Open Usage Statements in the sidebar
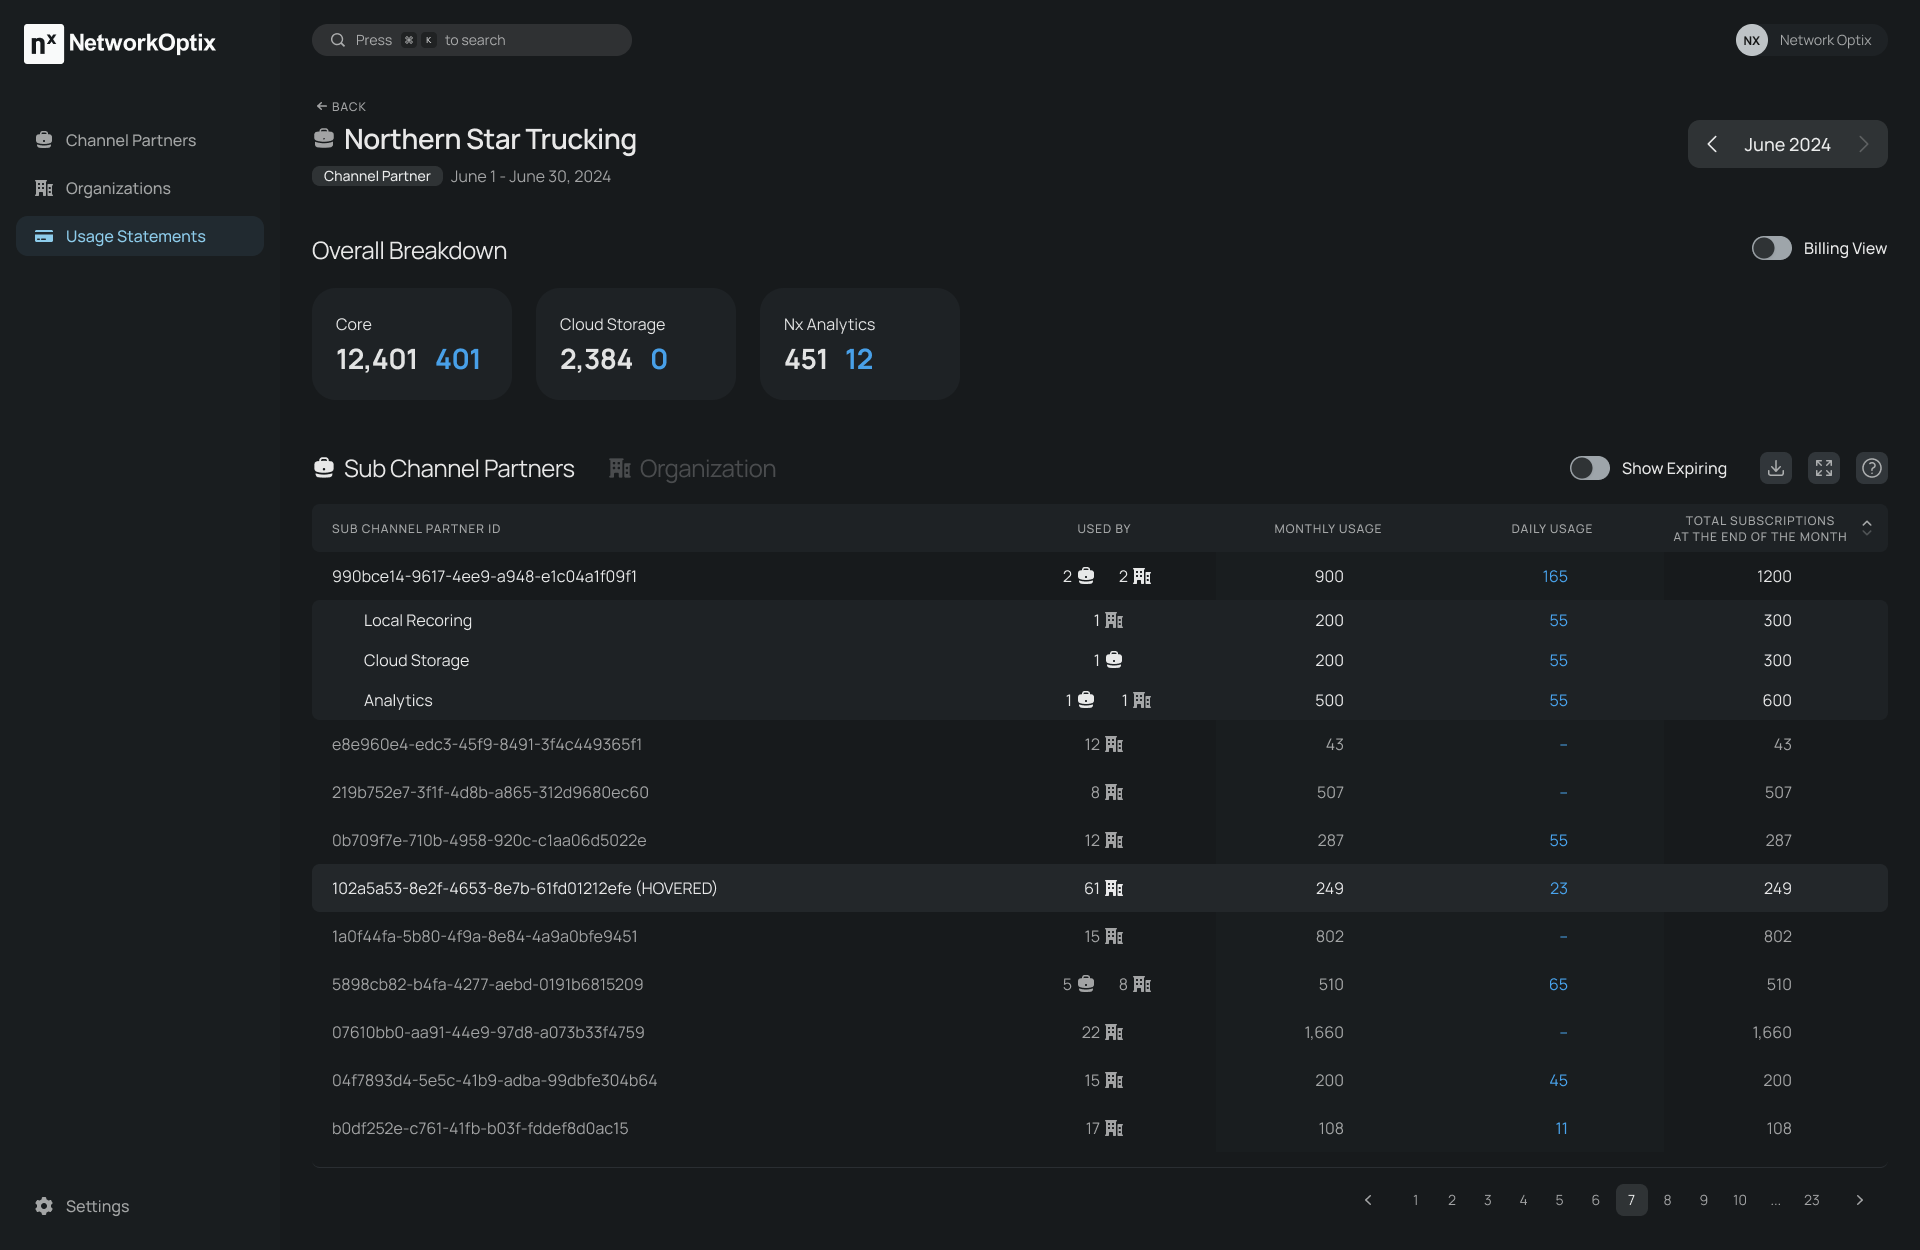This screenshot has height=1250, width=1920. 140,236
